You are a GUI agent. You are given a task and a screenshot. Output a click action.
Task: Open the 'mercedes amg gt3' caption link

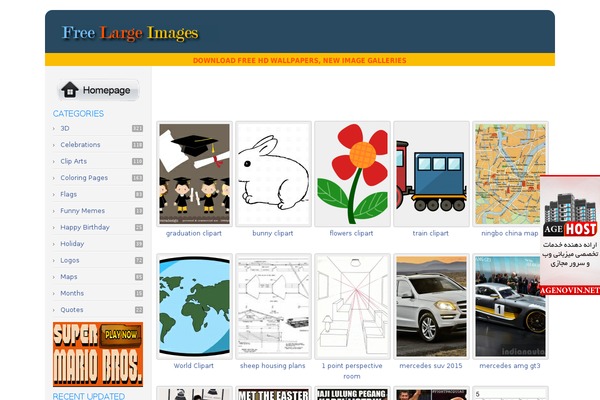tap(510, 366)
